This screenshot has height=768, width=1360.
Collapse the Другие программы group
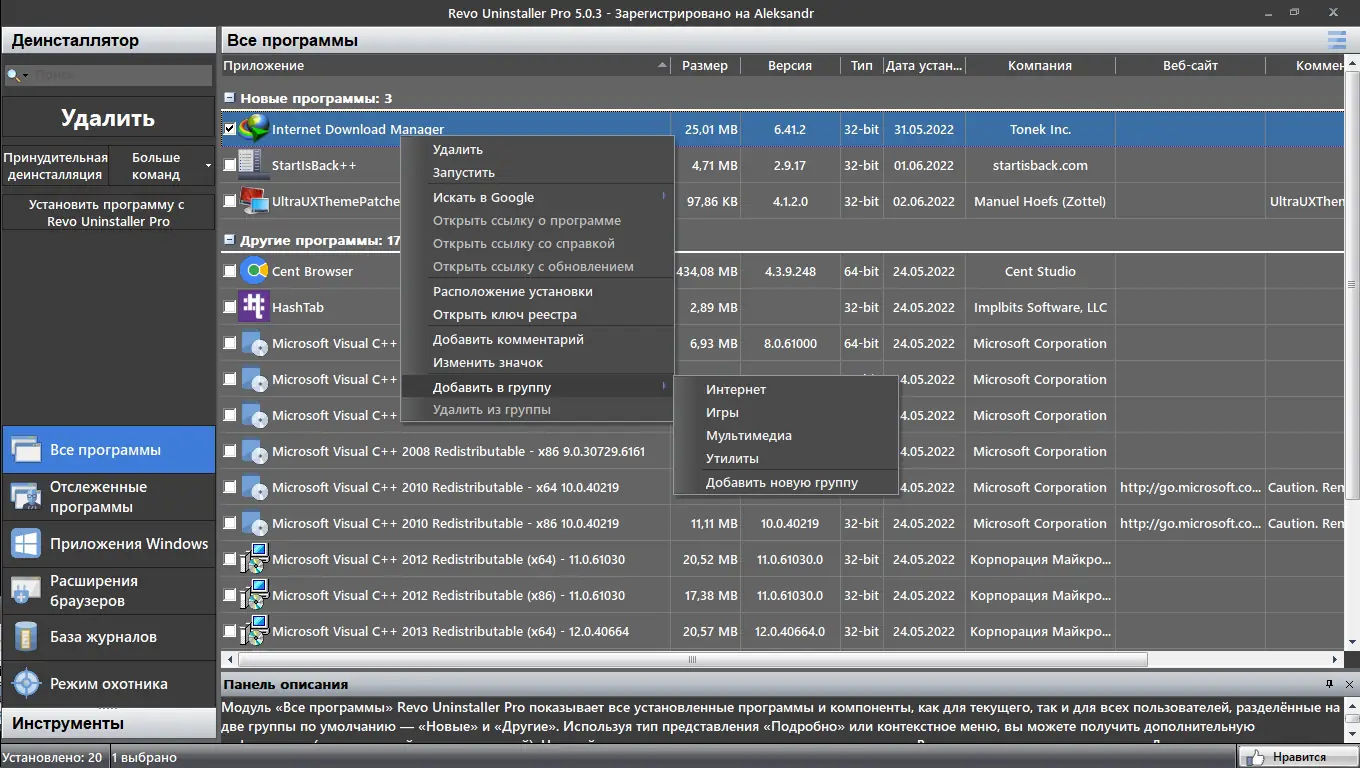(229, 240)
